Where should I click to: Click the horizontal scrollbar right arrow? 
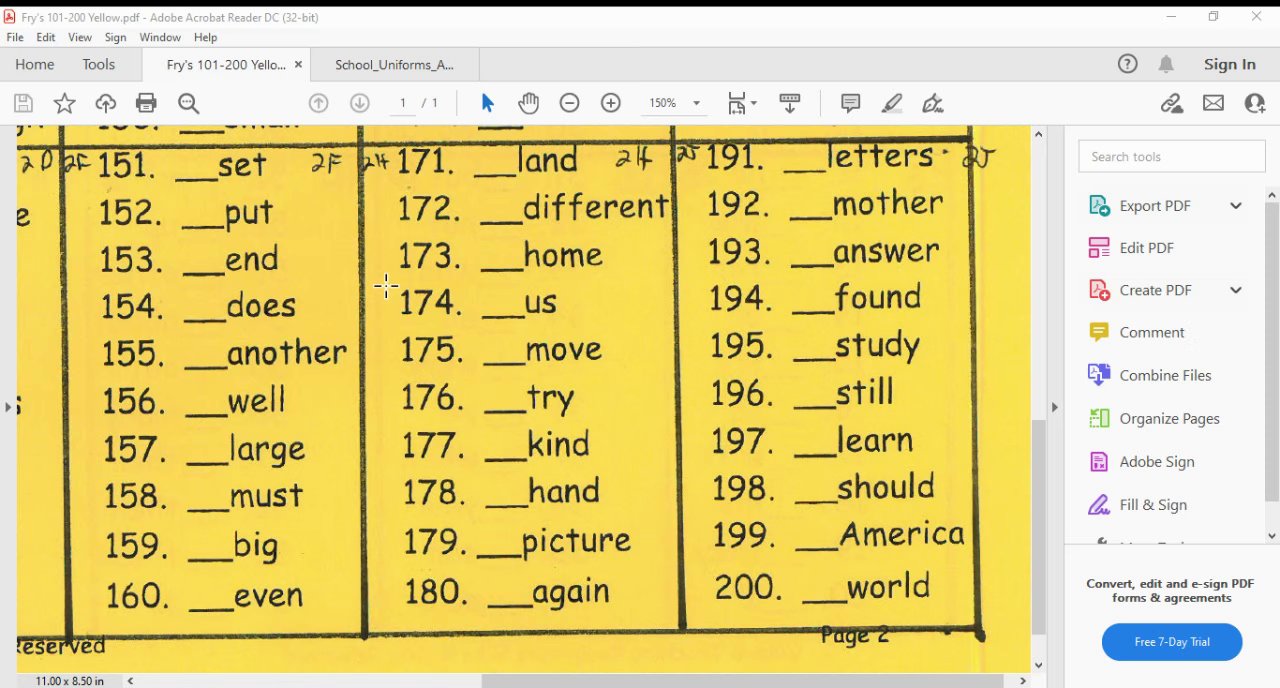(1023, 681)
